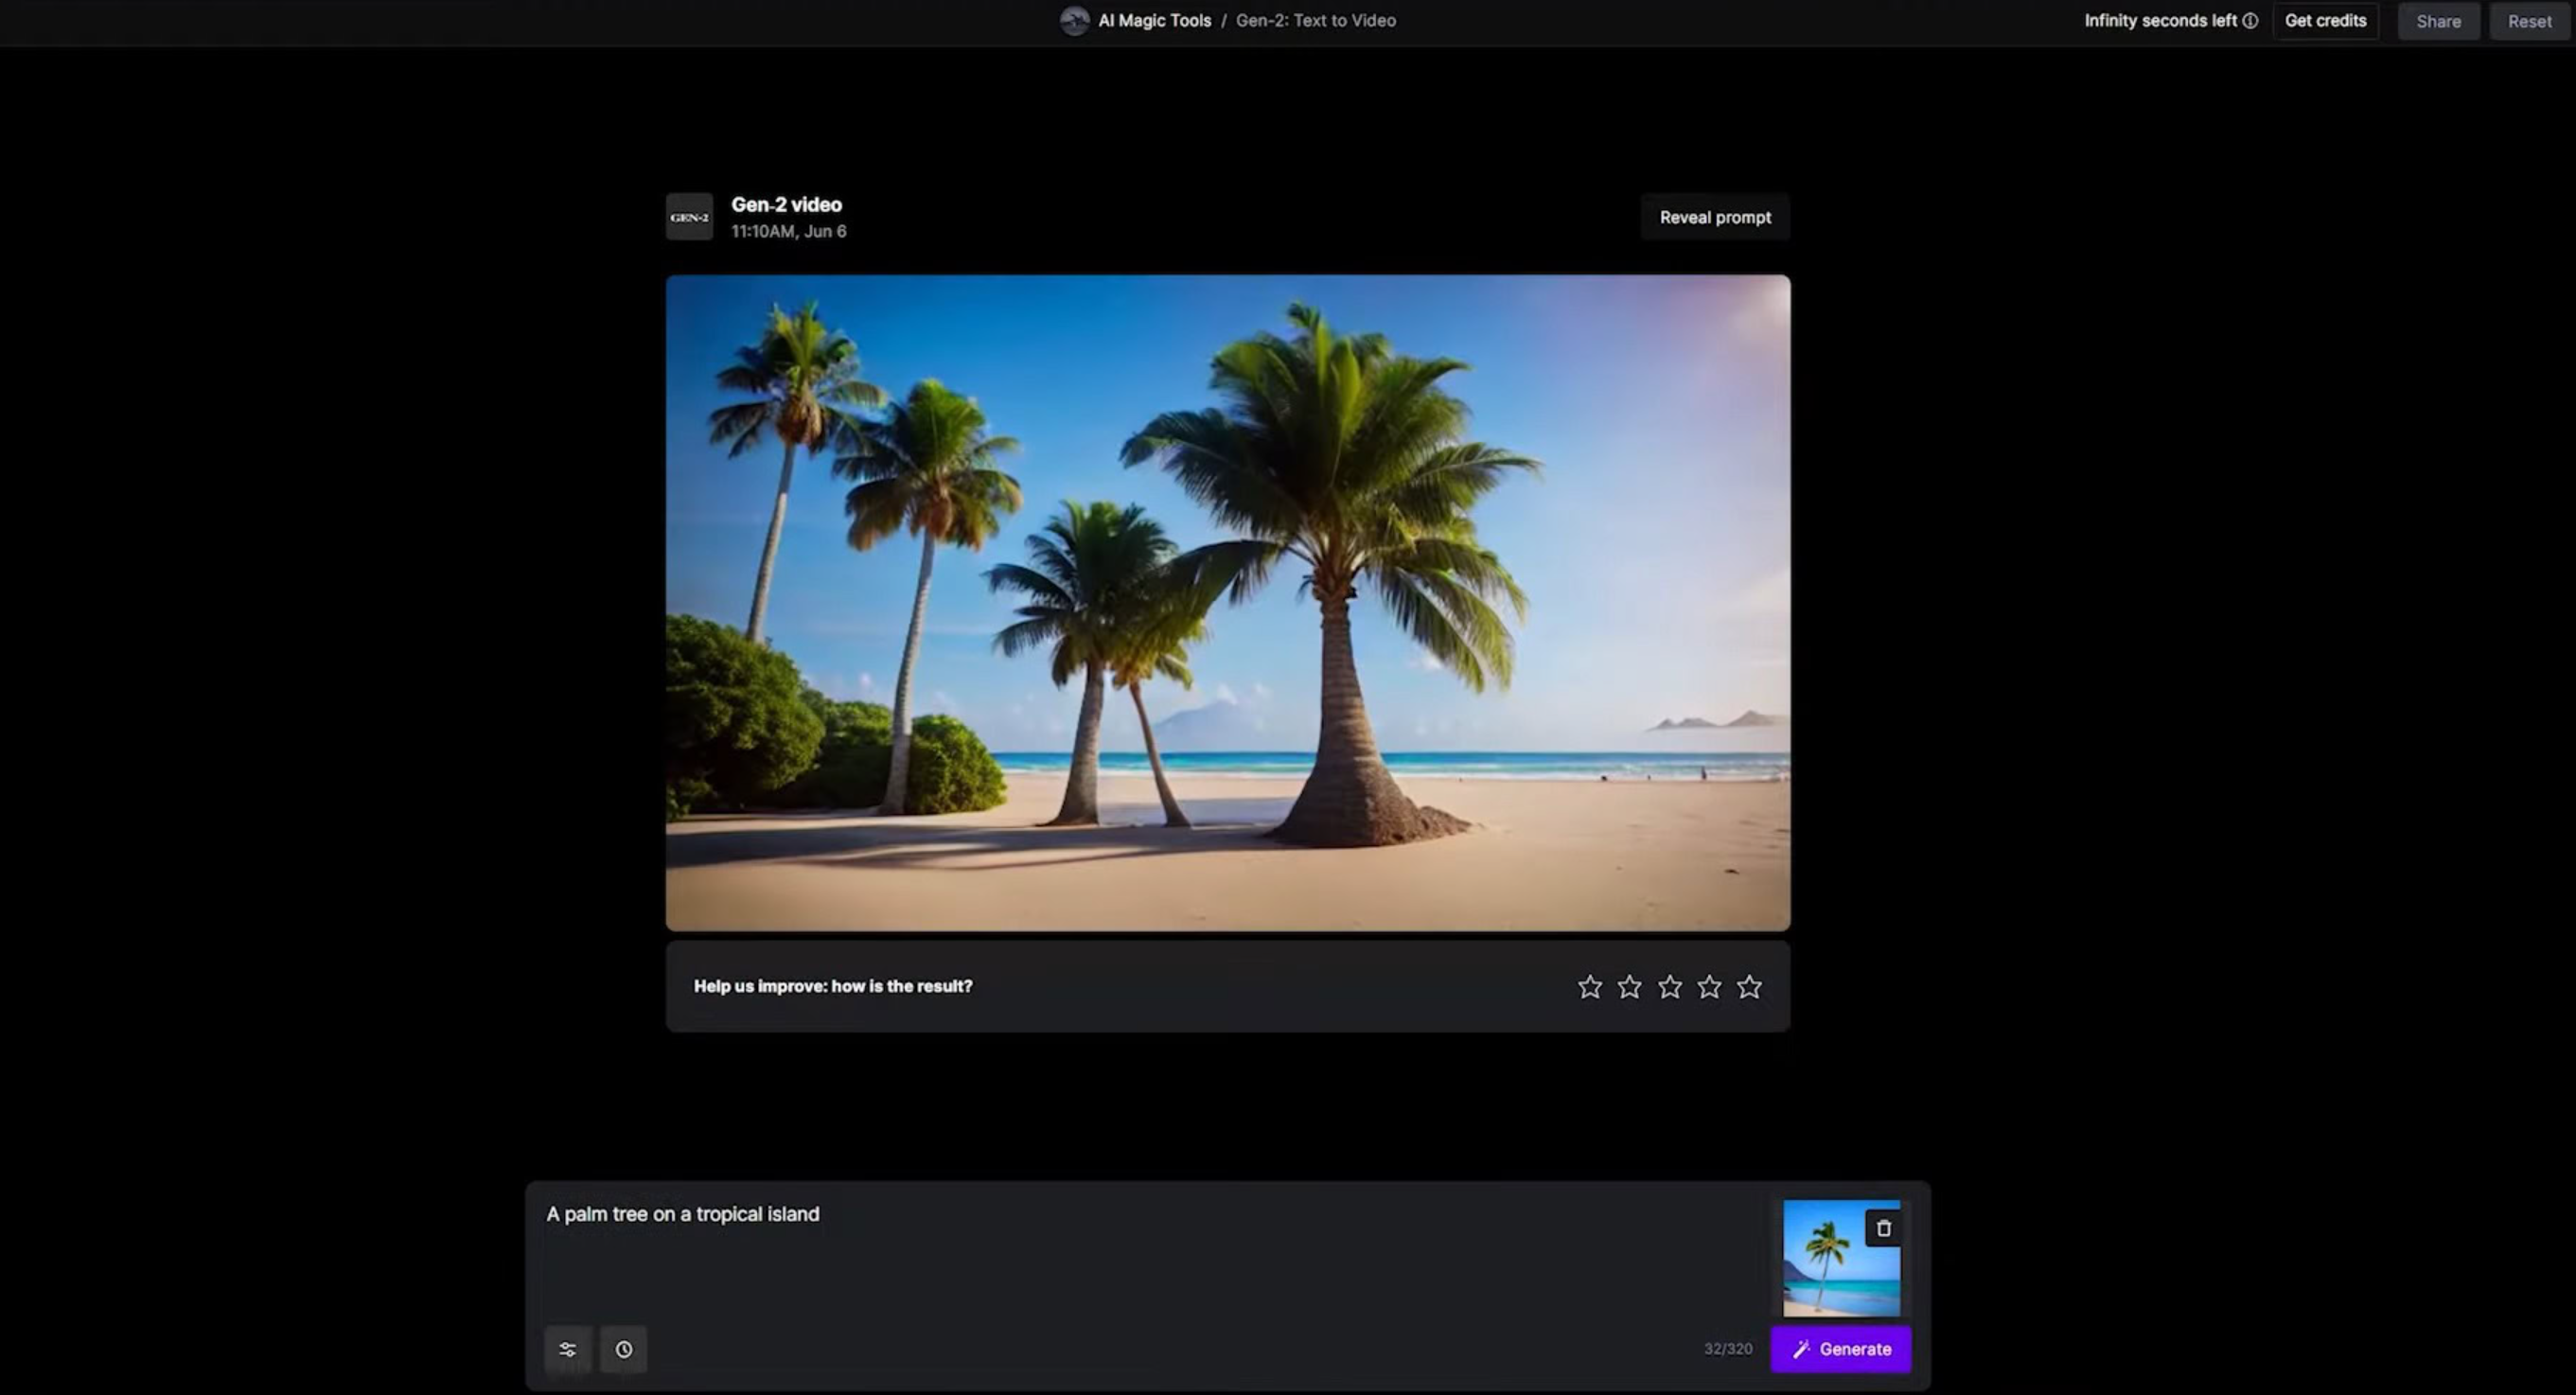Open the generation settings sliders icon
This screenshot has width=2576, height=1395.
pos(567,1349)
